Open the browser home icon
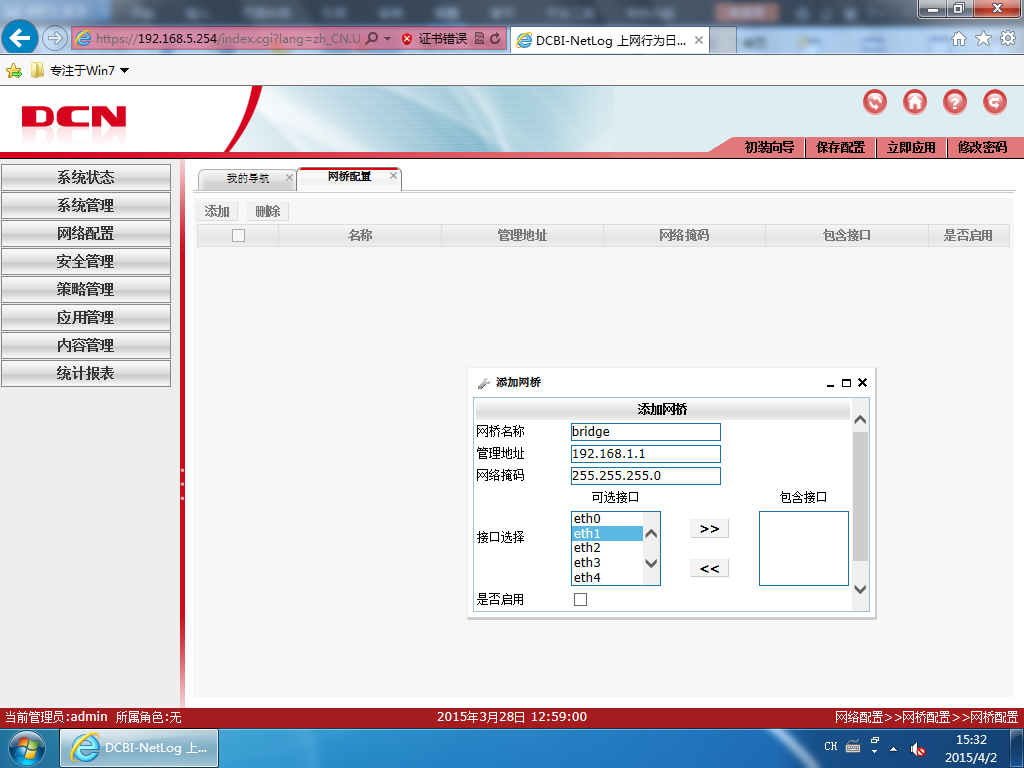 tap(959, 39)
